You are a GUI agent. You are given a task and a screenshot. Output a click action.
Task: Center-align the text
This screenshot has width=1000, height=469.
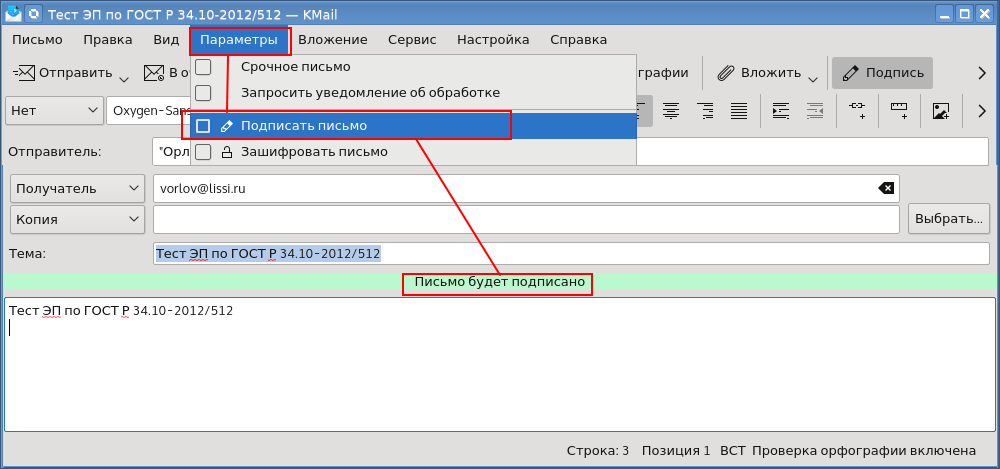coord(670,110)
